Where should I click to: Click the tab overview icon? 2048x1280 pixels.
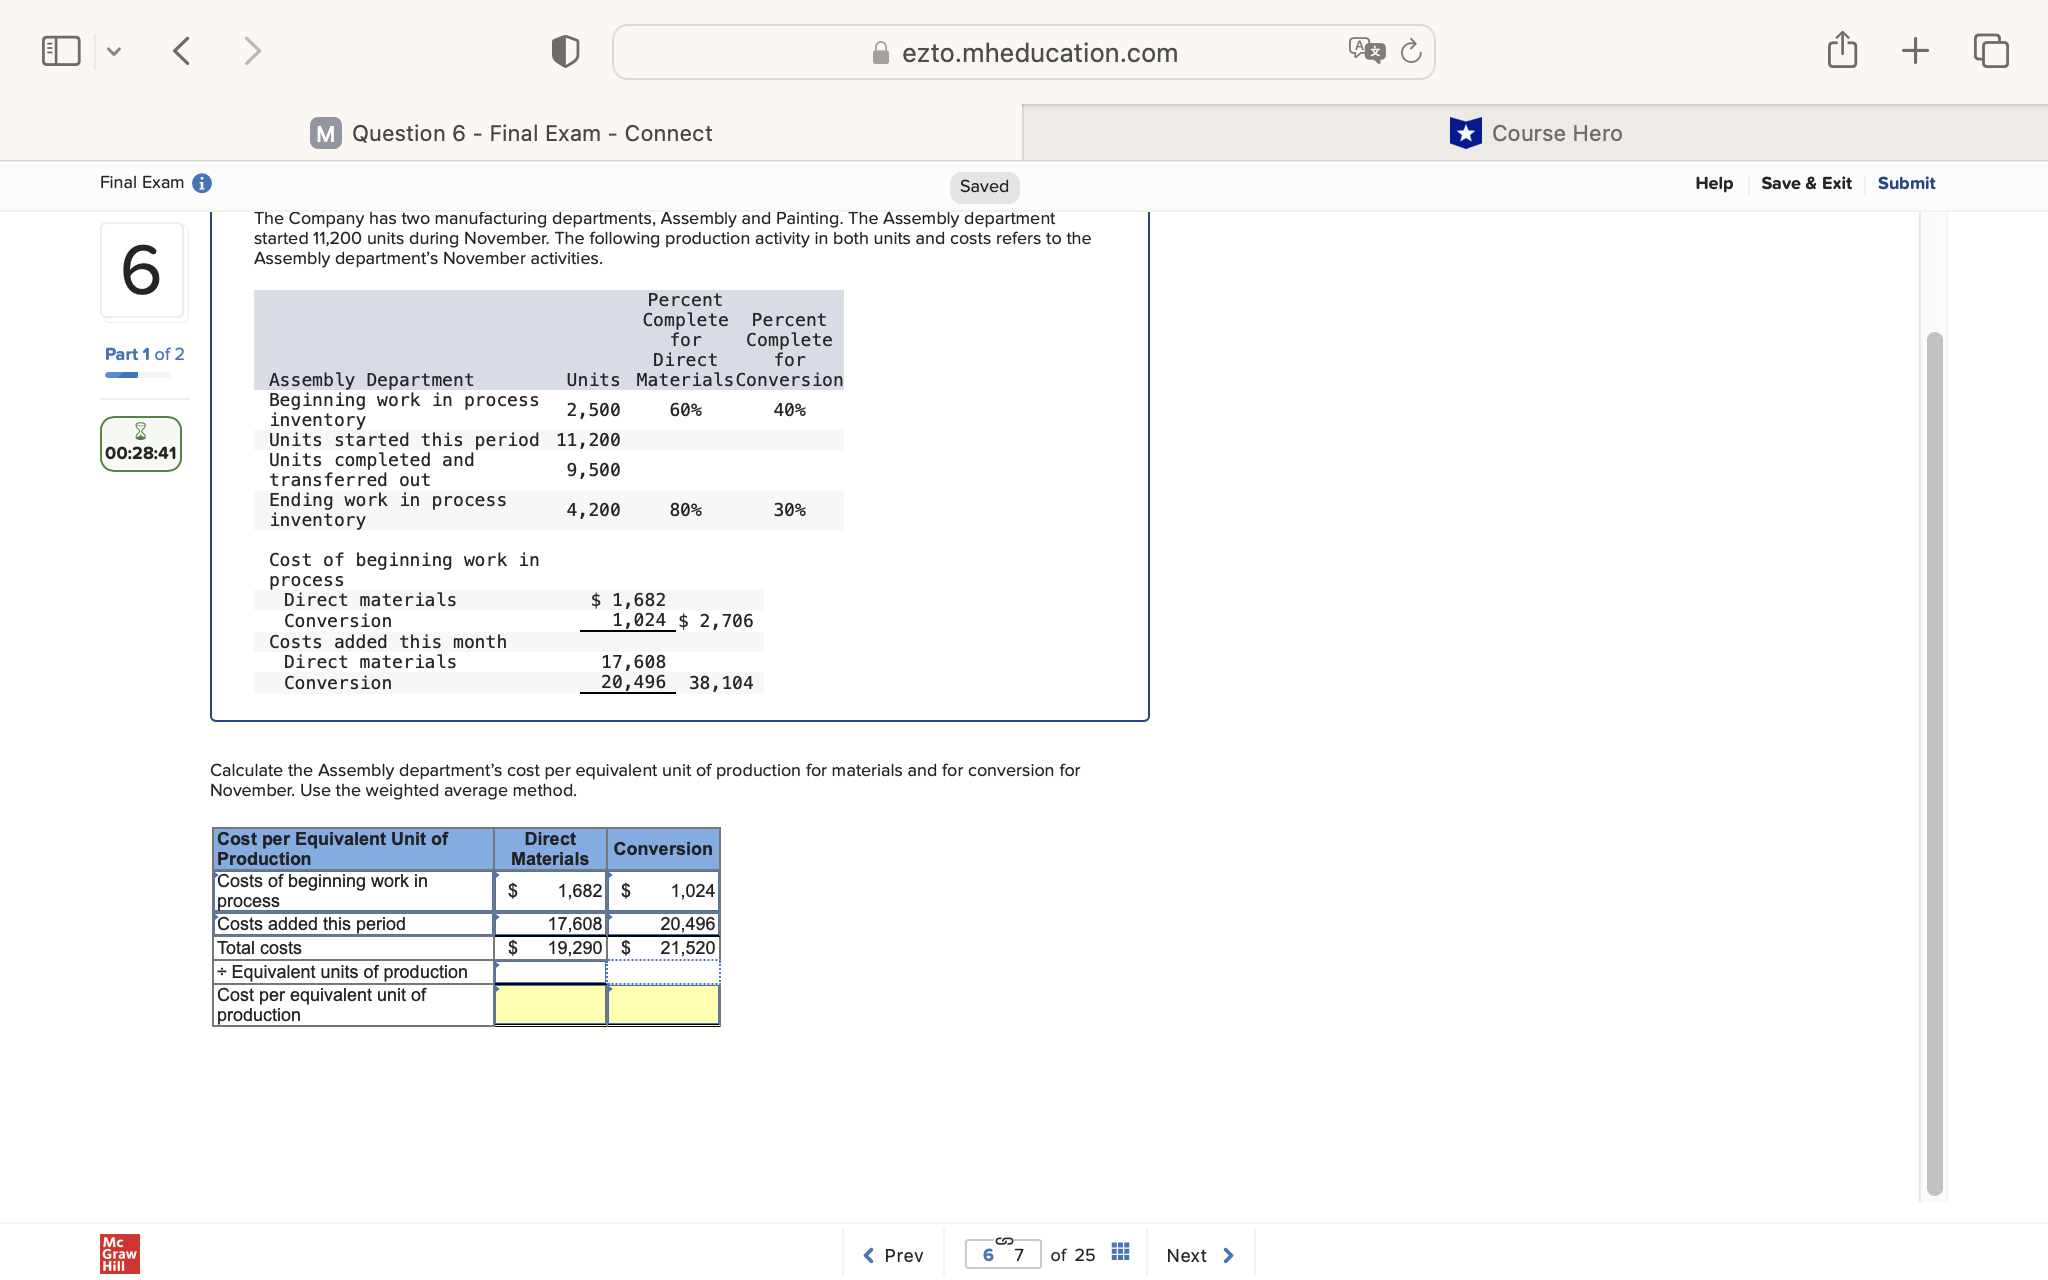tap(1990, 49)
